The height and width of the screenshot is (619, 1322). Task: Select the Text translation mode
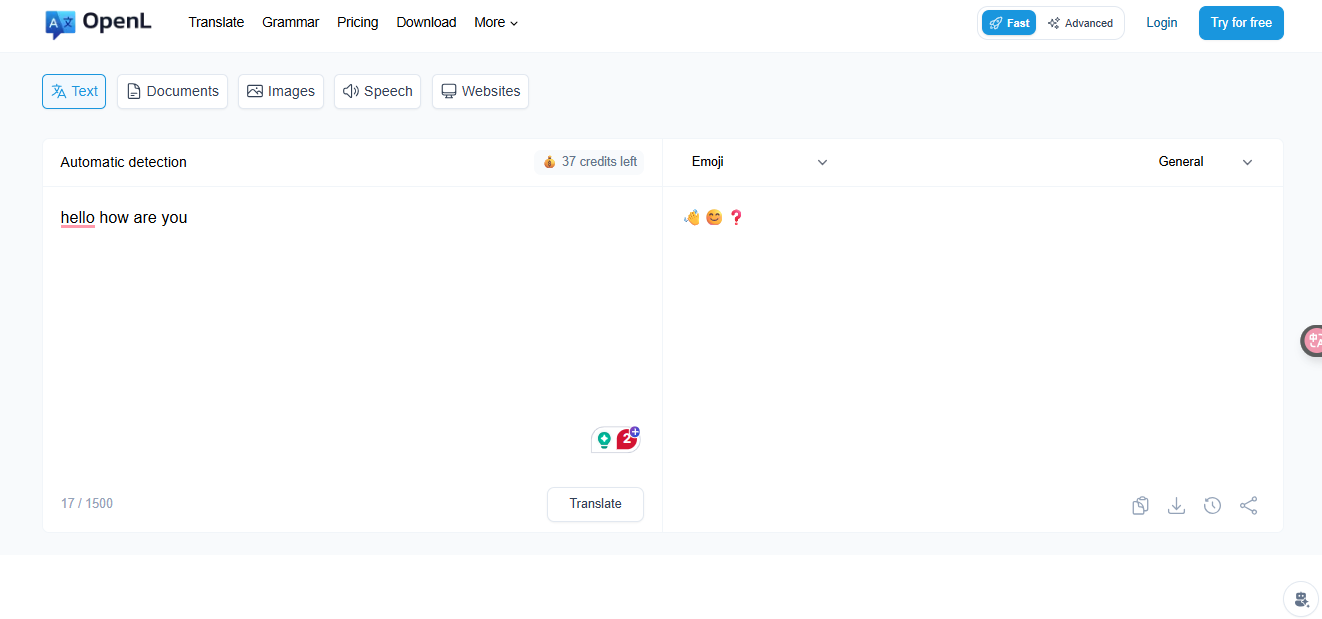pos(73,91)
